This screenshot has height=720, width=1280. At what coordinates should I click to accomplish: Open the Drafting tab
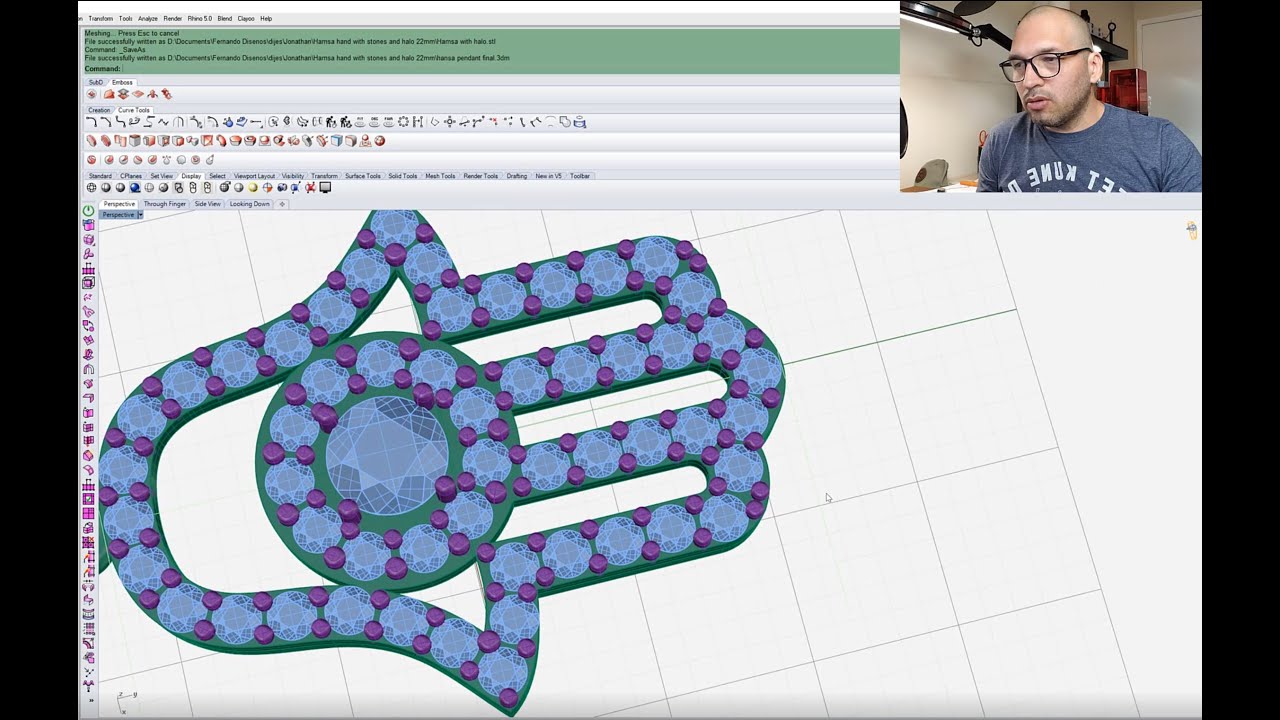(x=517, y=176)
